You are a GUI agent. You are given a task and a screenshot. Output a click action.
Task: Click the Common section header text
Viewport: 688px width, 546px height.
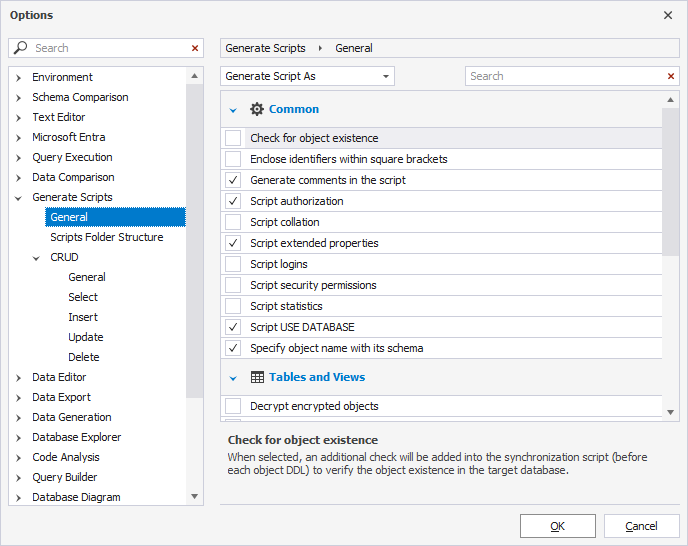click(294, 109)
